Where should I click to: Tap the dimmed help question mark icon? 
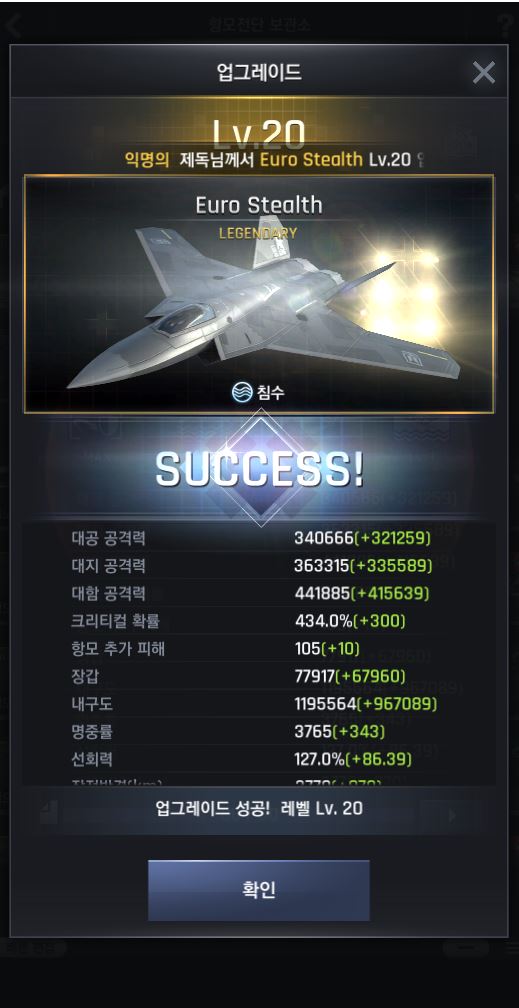coord(507,26)
